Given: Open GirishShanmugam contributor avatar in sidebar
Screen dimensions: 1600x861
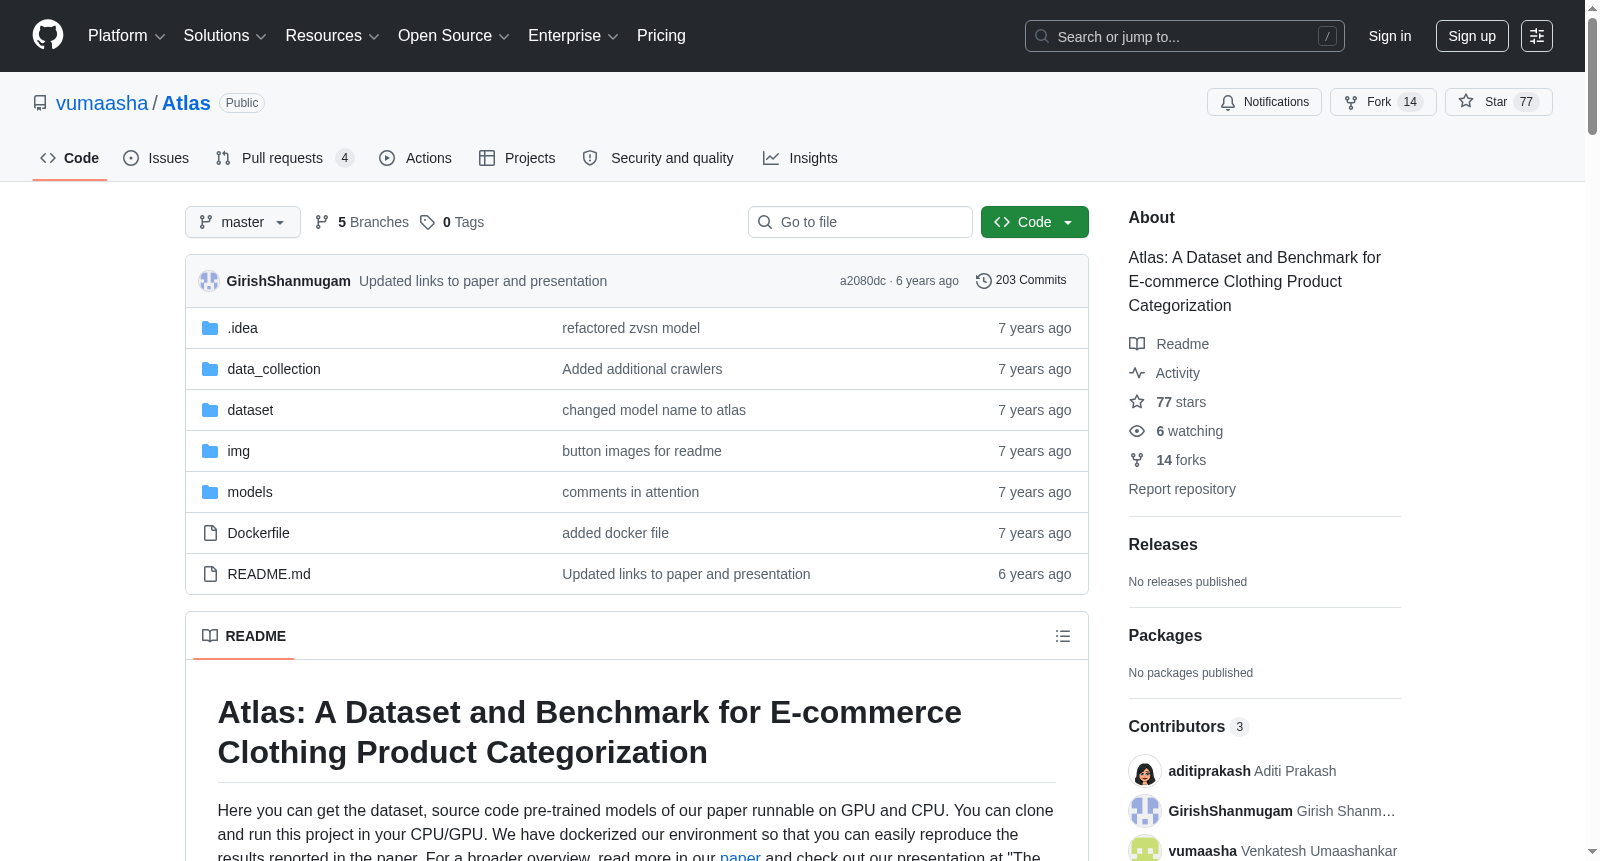Looking at the screenshot, I should click(1145, 811).
